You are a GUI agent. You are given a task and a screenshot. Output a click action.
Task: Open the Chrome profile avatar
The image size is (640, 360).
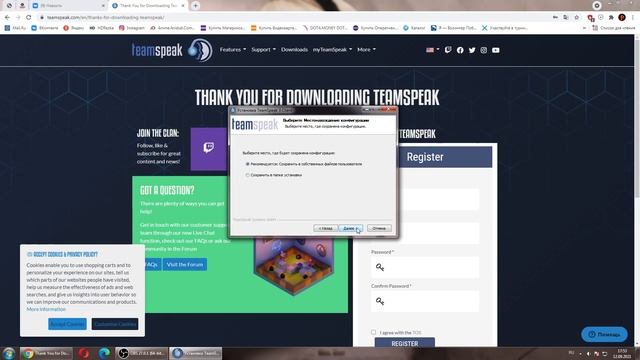coord(622,17)
